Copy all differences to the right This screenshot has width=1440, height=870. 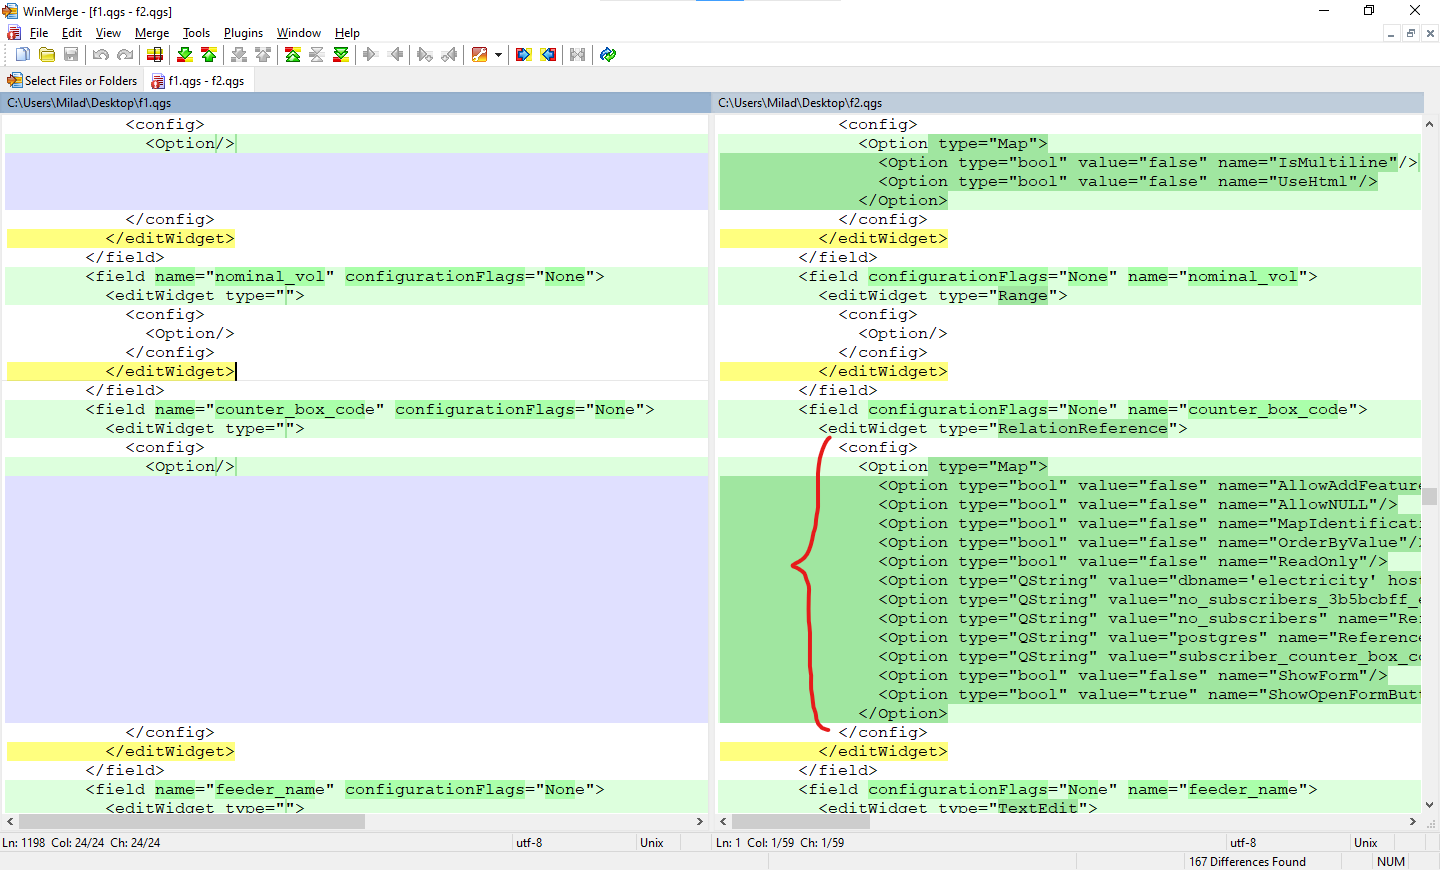523,54
